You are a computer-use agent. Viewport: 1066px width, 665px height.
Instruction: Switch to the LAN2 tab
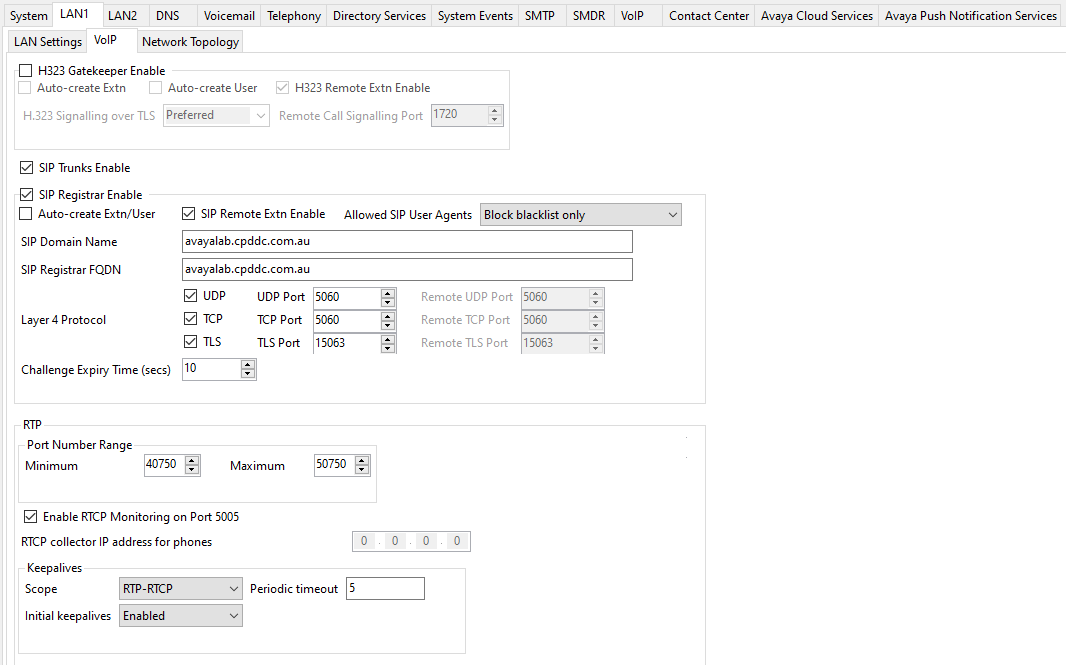122,16
